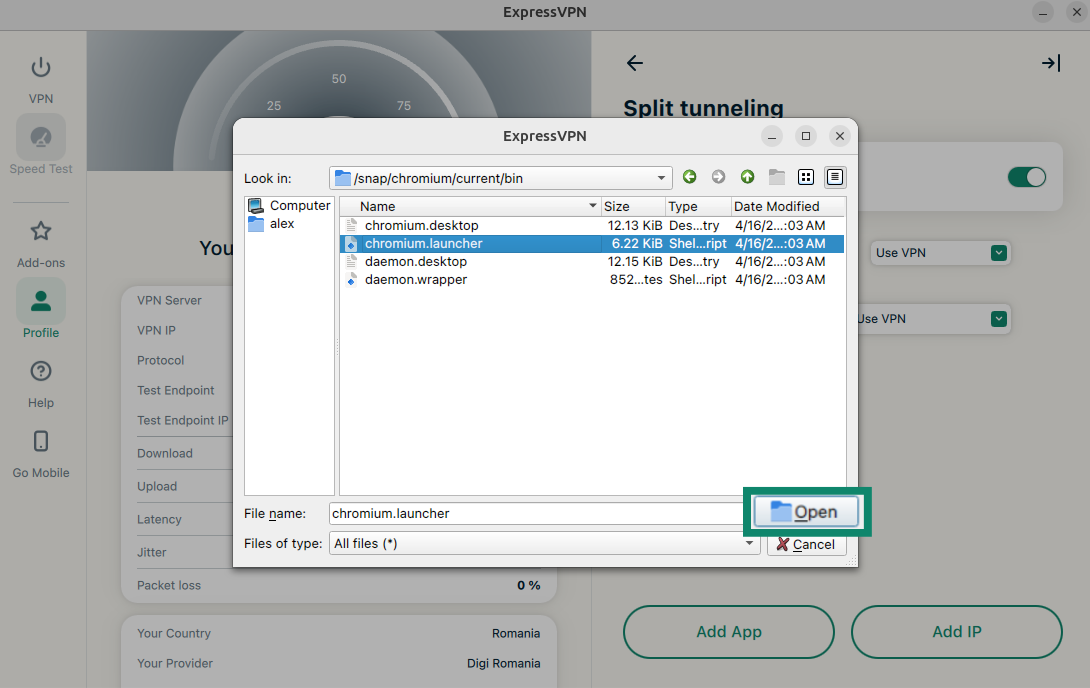The width and height of the screenshot is (1090, 688).
Task: Create a new folder using toolbar icon
Action: [776, 177]
